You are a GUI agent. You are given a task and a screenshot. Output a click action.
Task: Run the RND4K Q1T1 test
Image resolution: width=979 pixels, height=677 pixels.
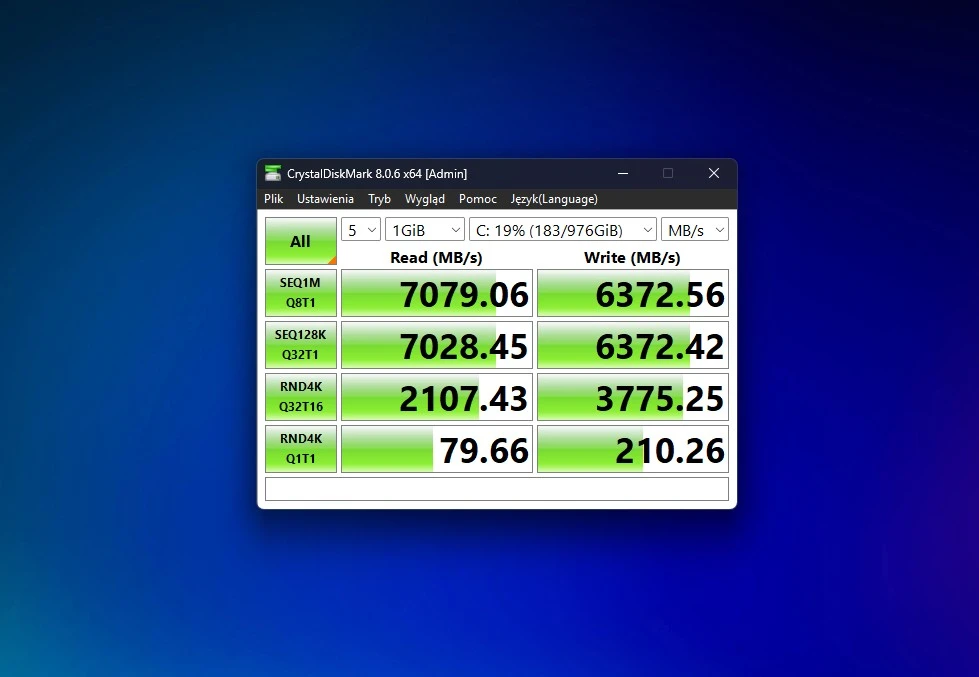pyautogui.click(x=300, y=448)
